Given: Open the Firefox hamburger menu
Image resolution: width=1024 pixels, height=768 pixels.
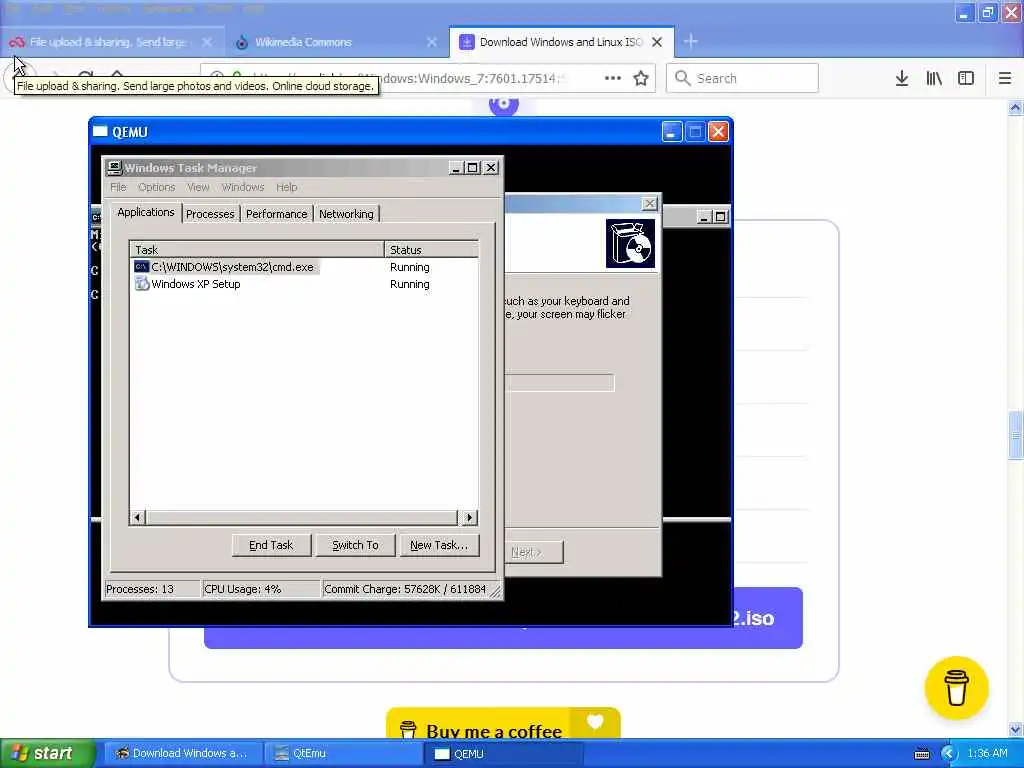Looking at the screenshot, I should (x=1005, y=78).
